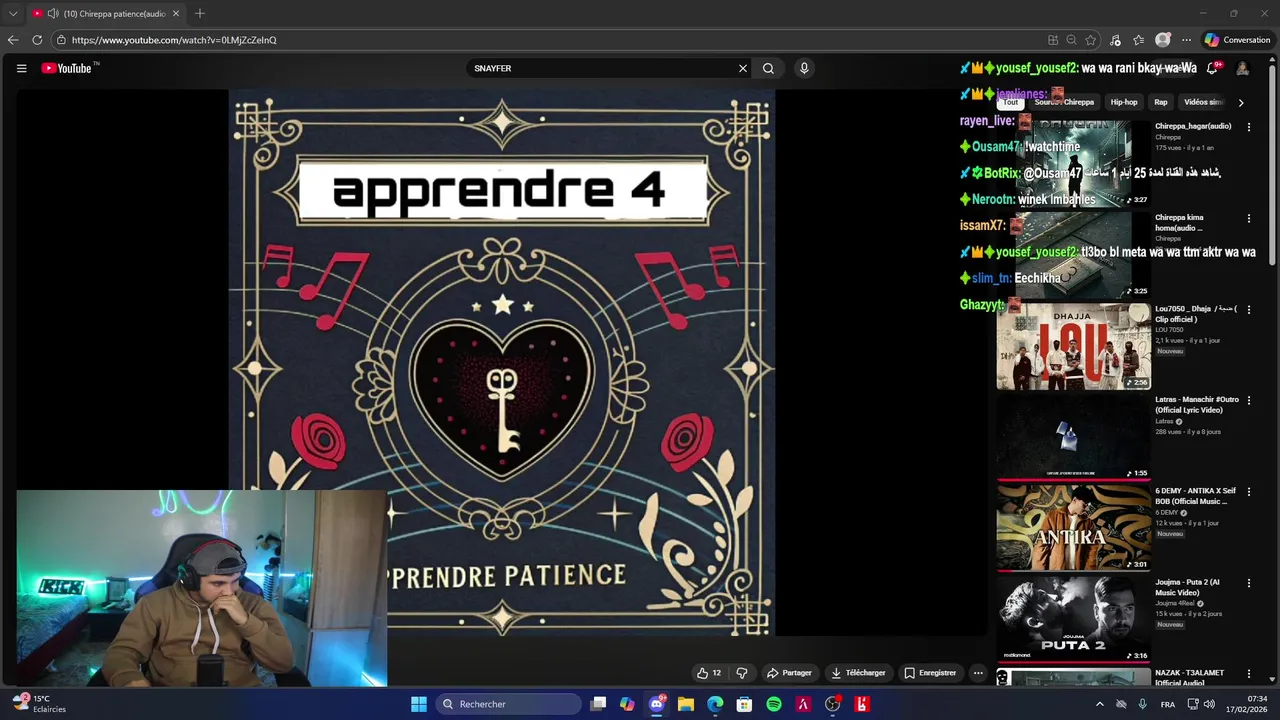Open the Windows Start menu
This screenshot has width=1280, height=720.
(419, 704)
